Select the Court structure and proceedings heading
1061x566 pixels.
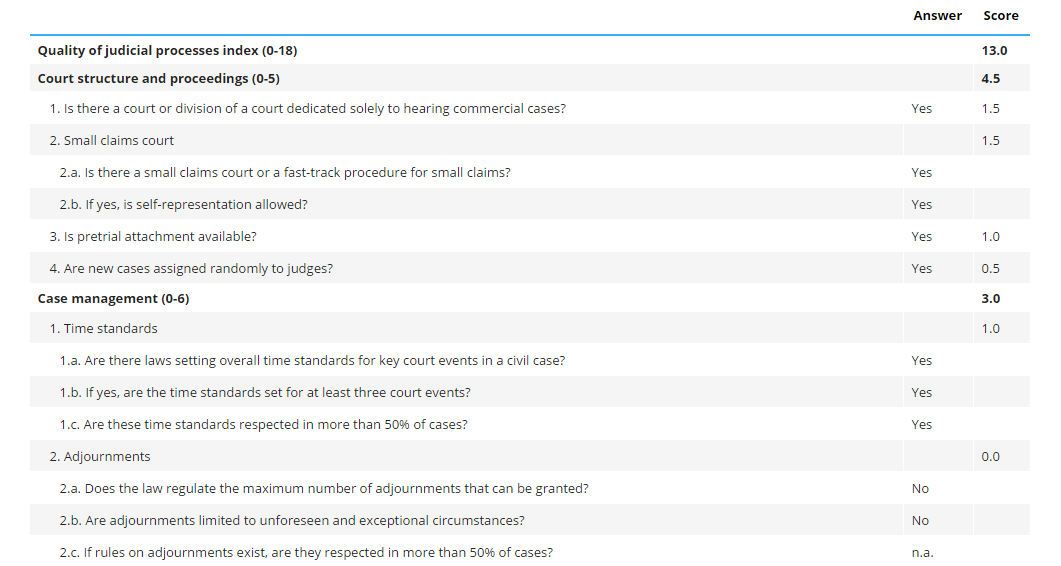(158, 78)
